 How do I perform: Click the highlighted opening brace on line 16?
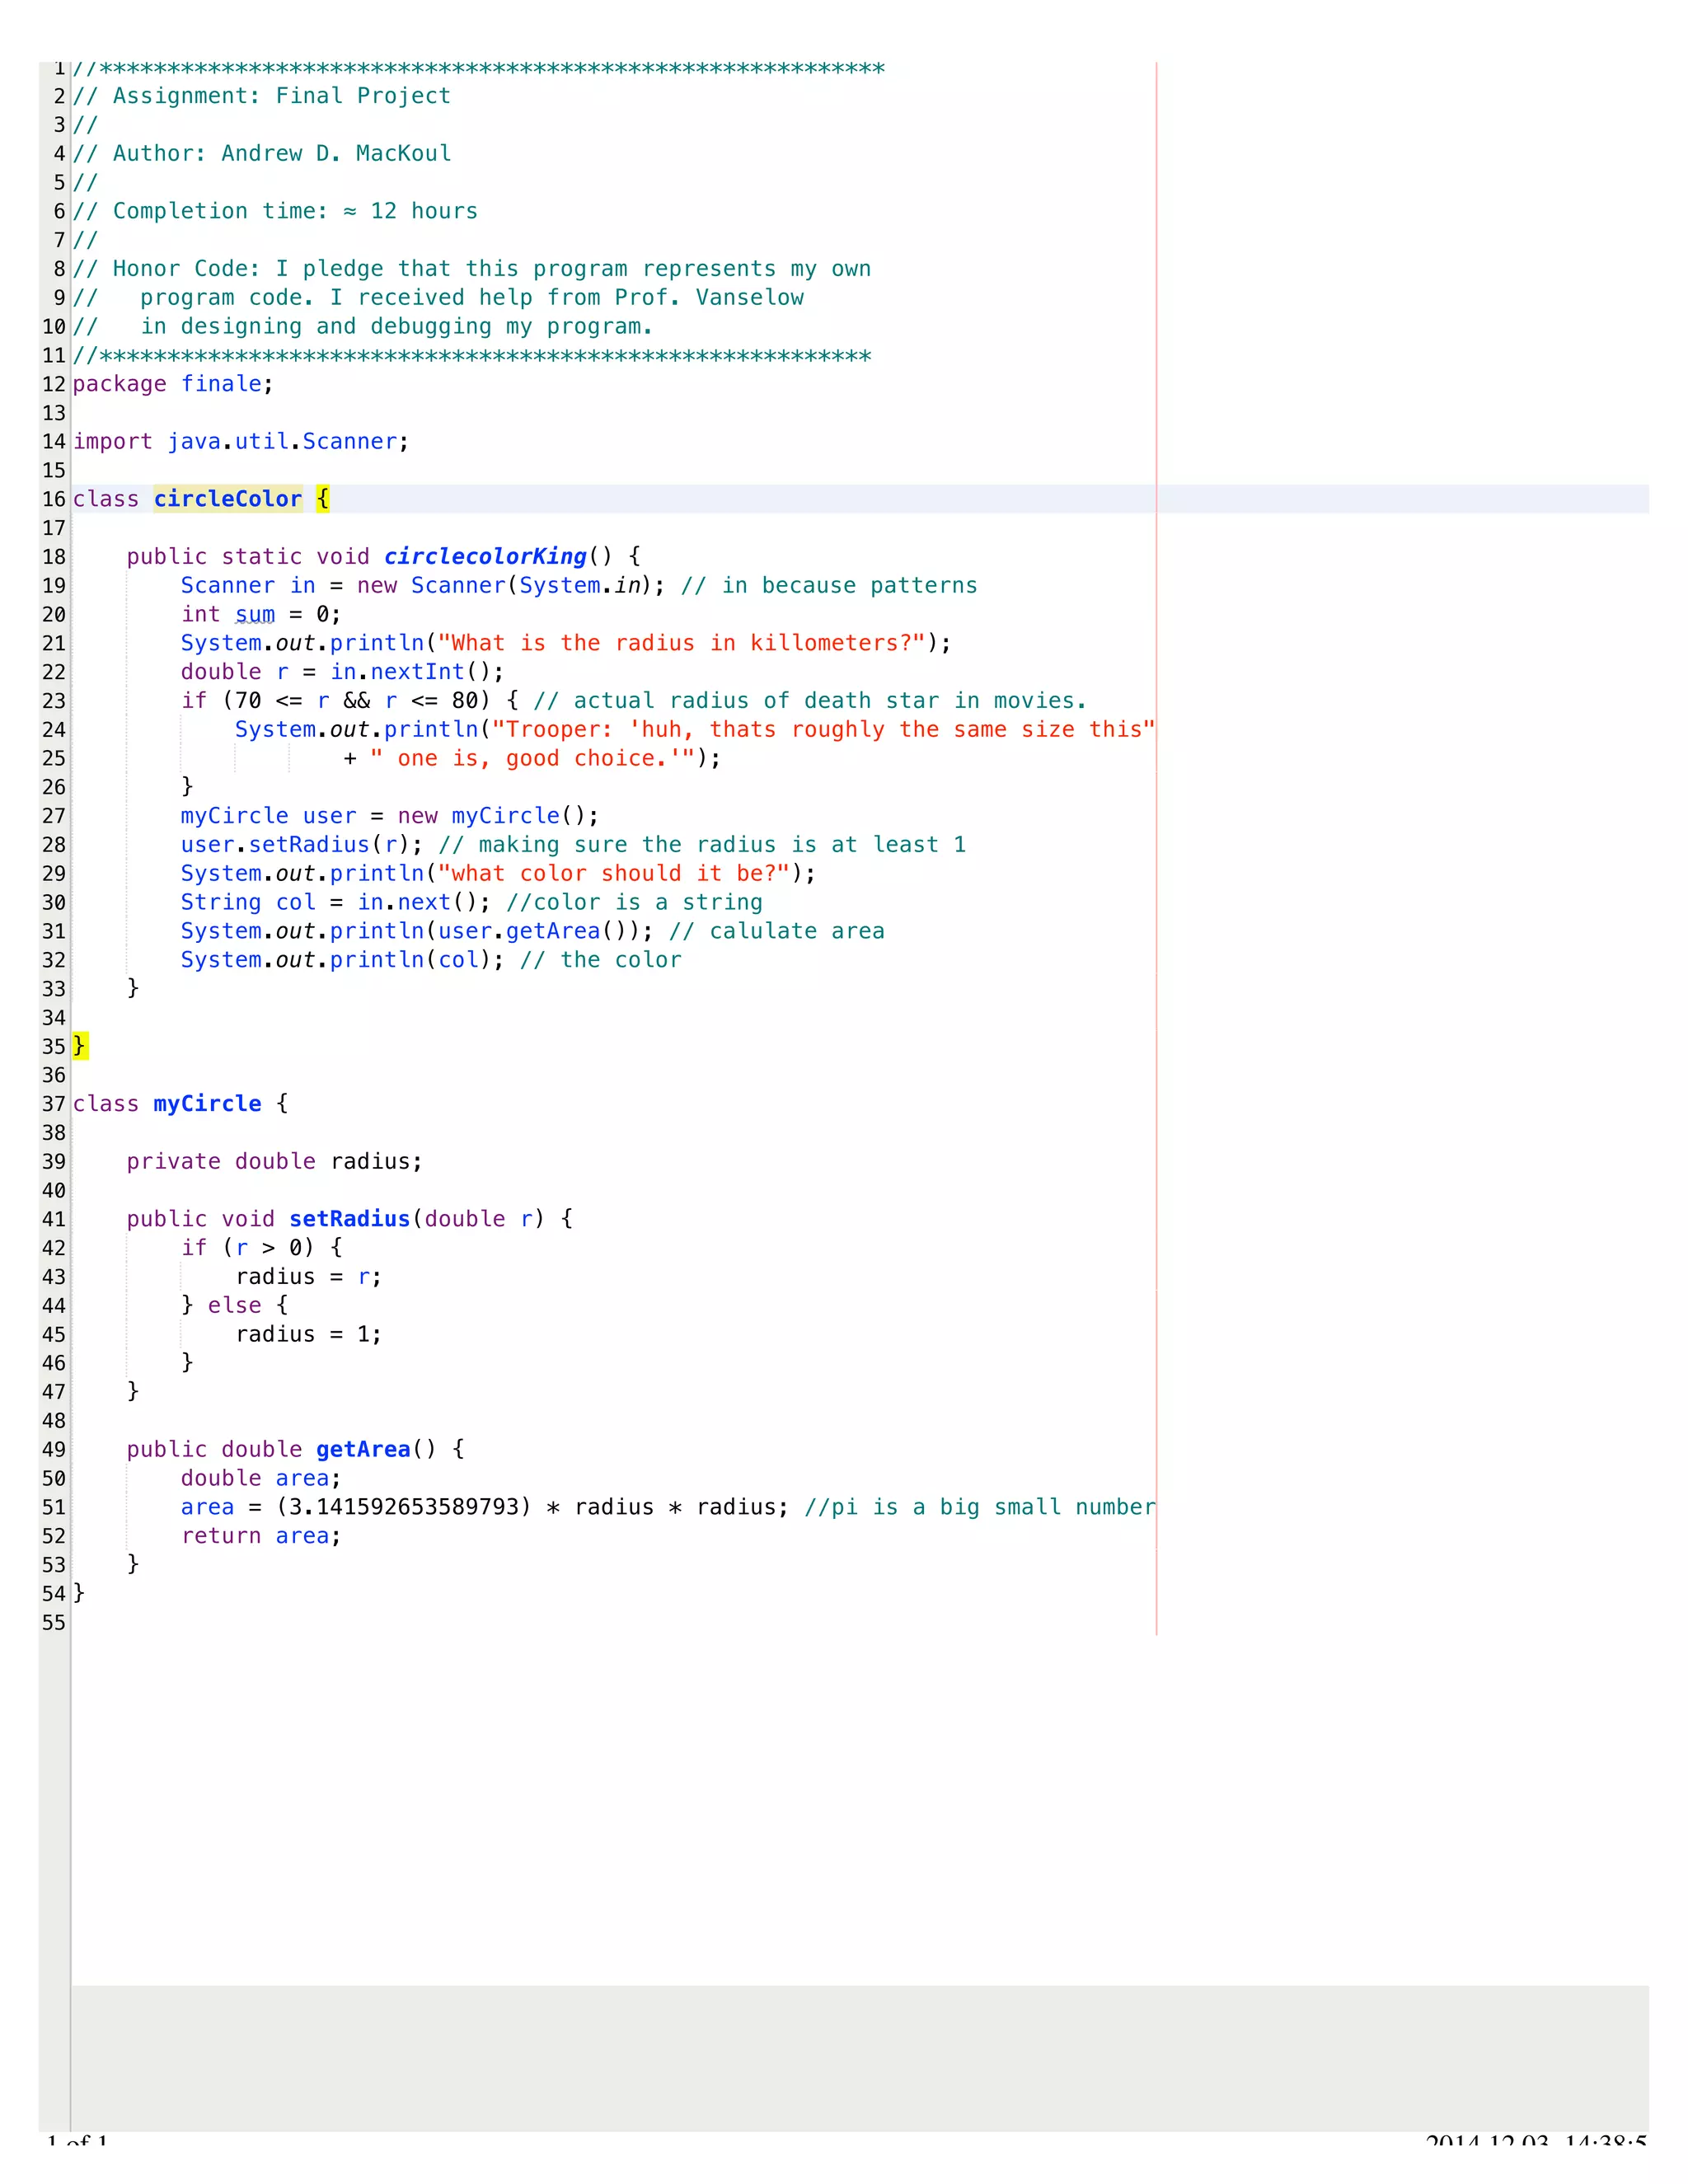[x=322, y=499]
